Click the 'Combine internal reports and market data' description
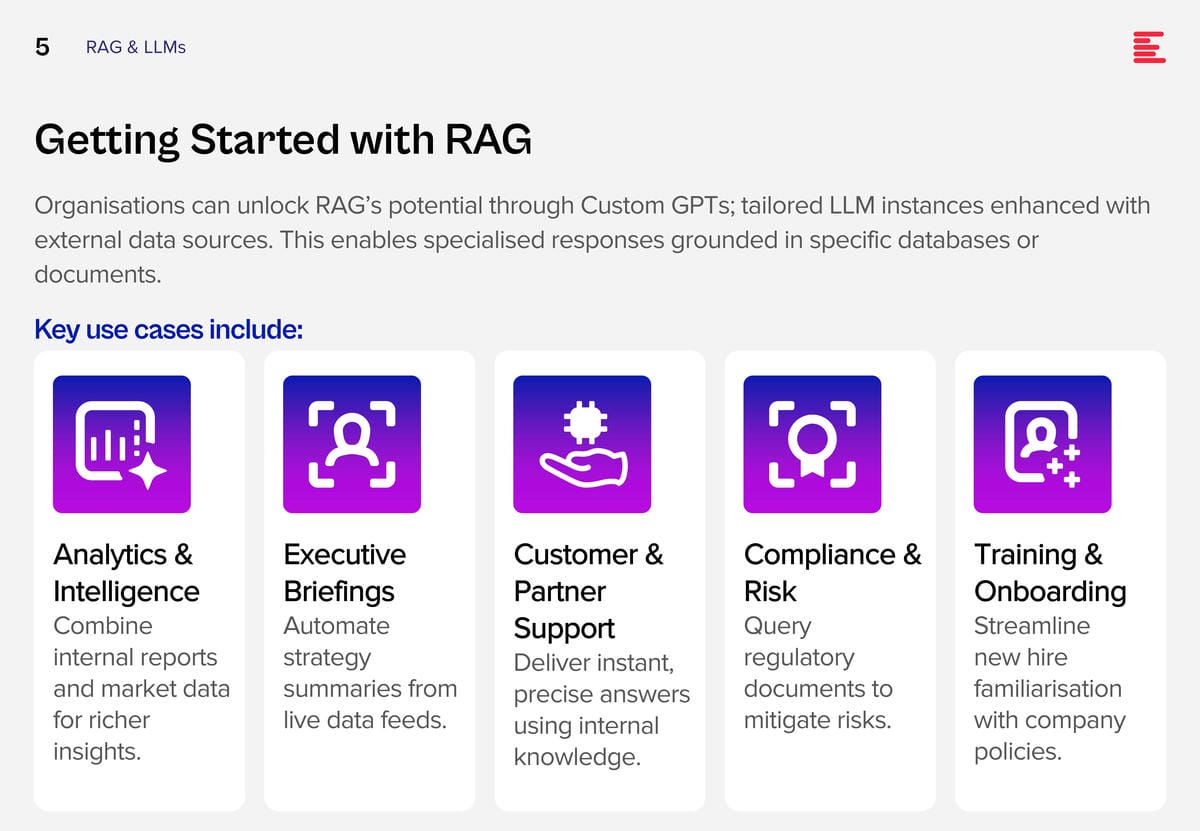 (x=141, y=689)
